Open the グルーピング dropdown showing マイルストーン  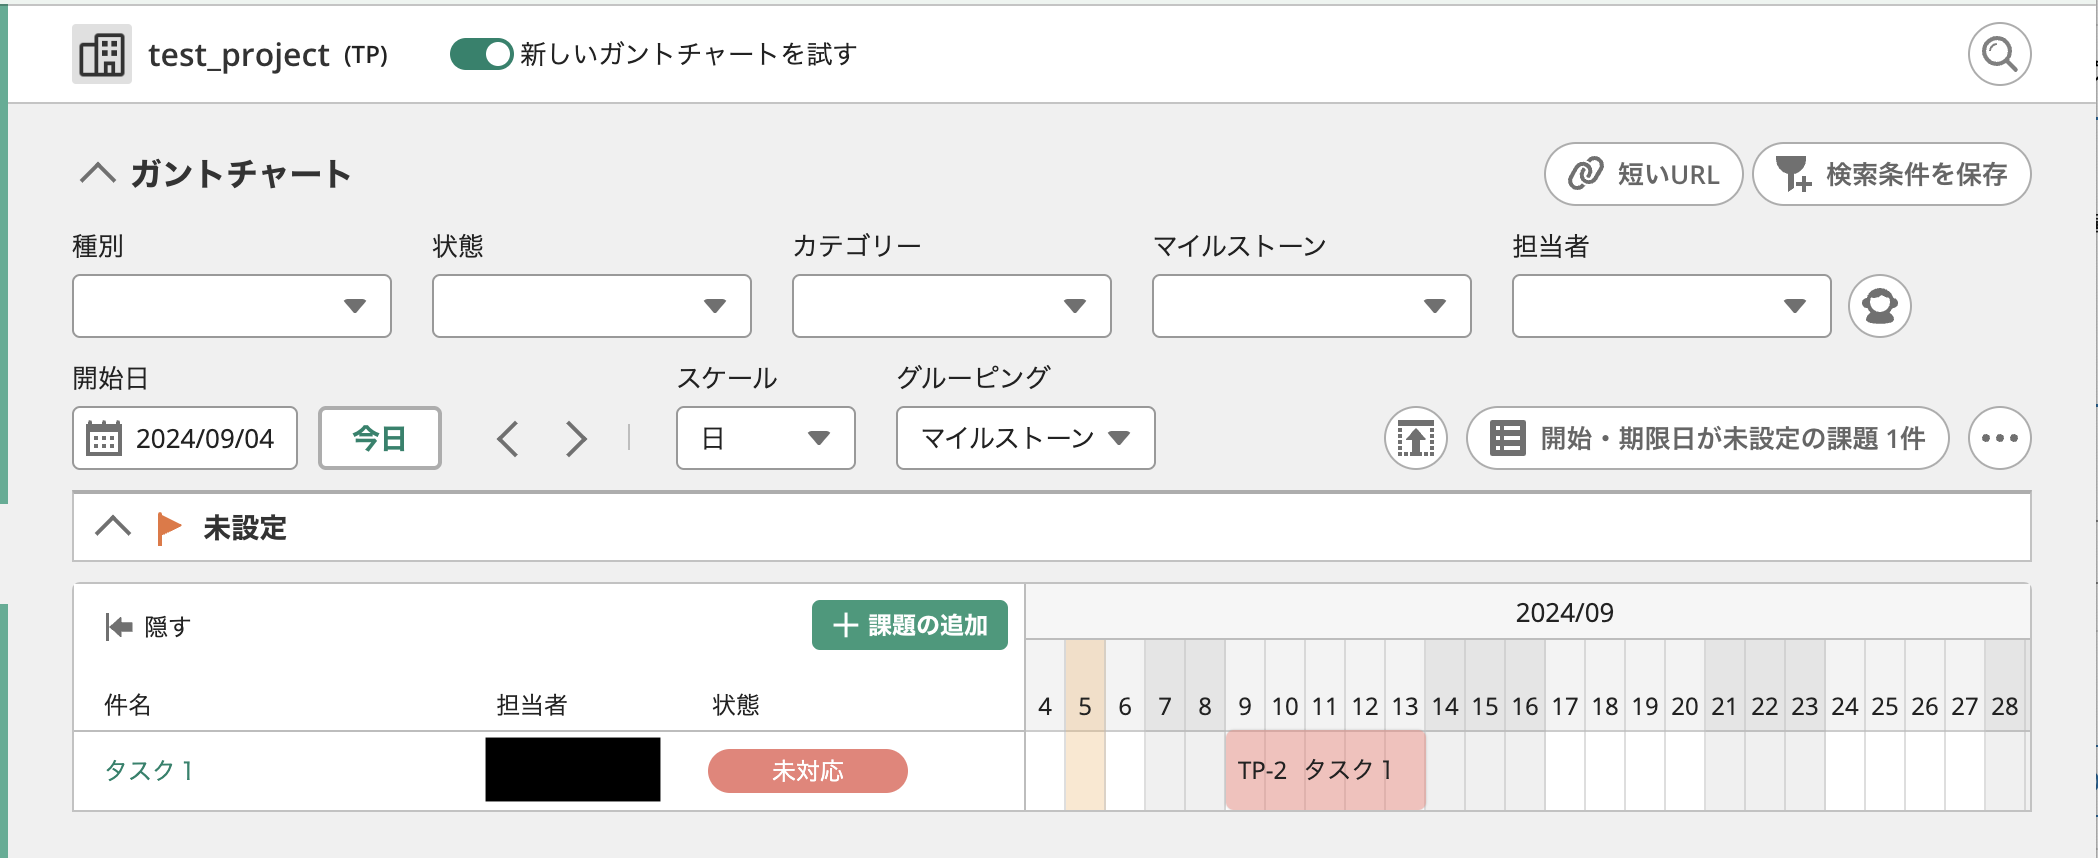point(1025,438)
